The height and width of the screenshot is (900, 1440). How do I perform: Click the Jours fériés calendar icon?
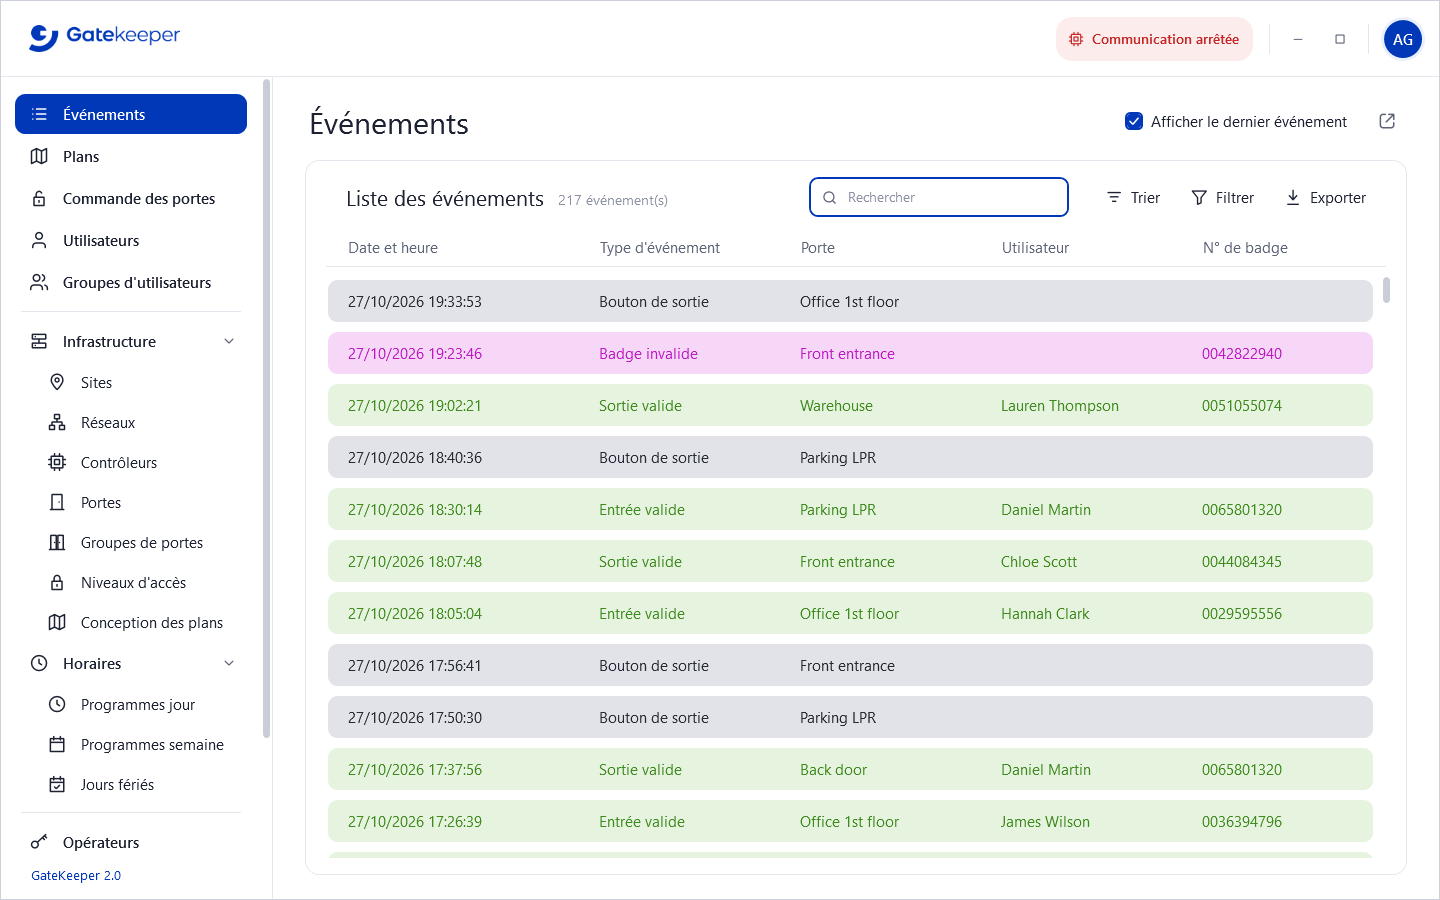(x=57, y=784)
